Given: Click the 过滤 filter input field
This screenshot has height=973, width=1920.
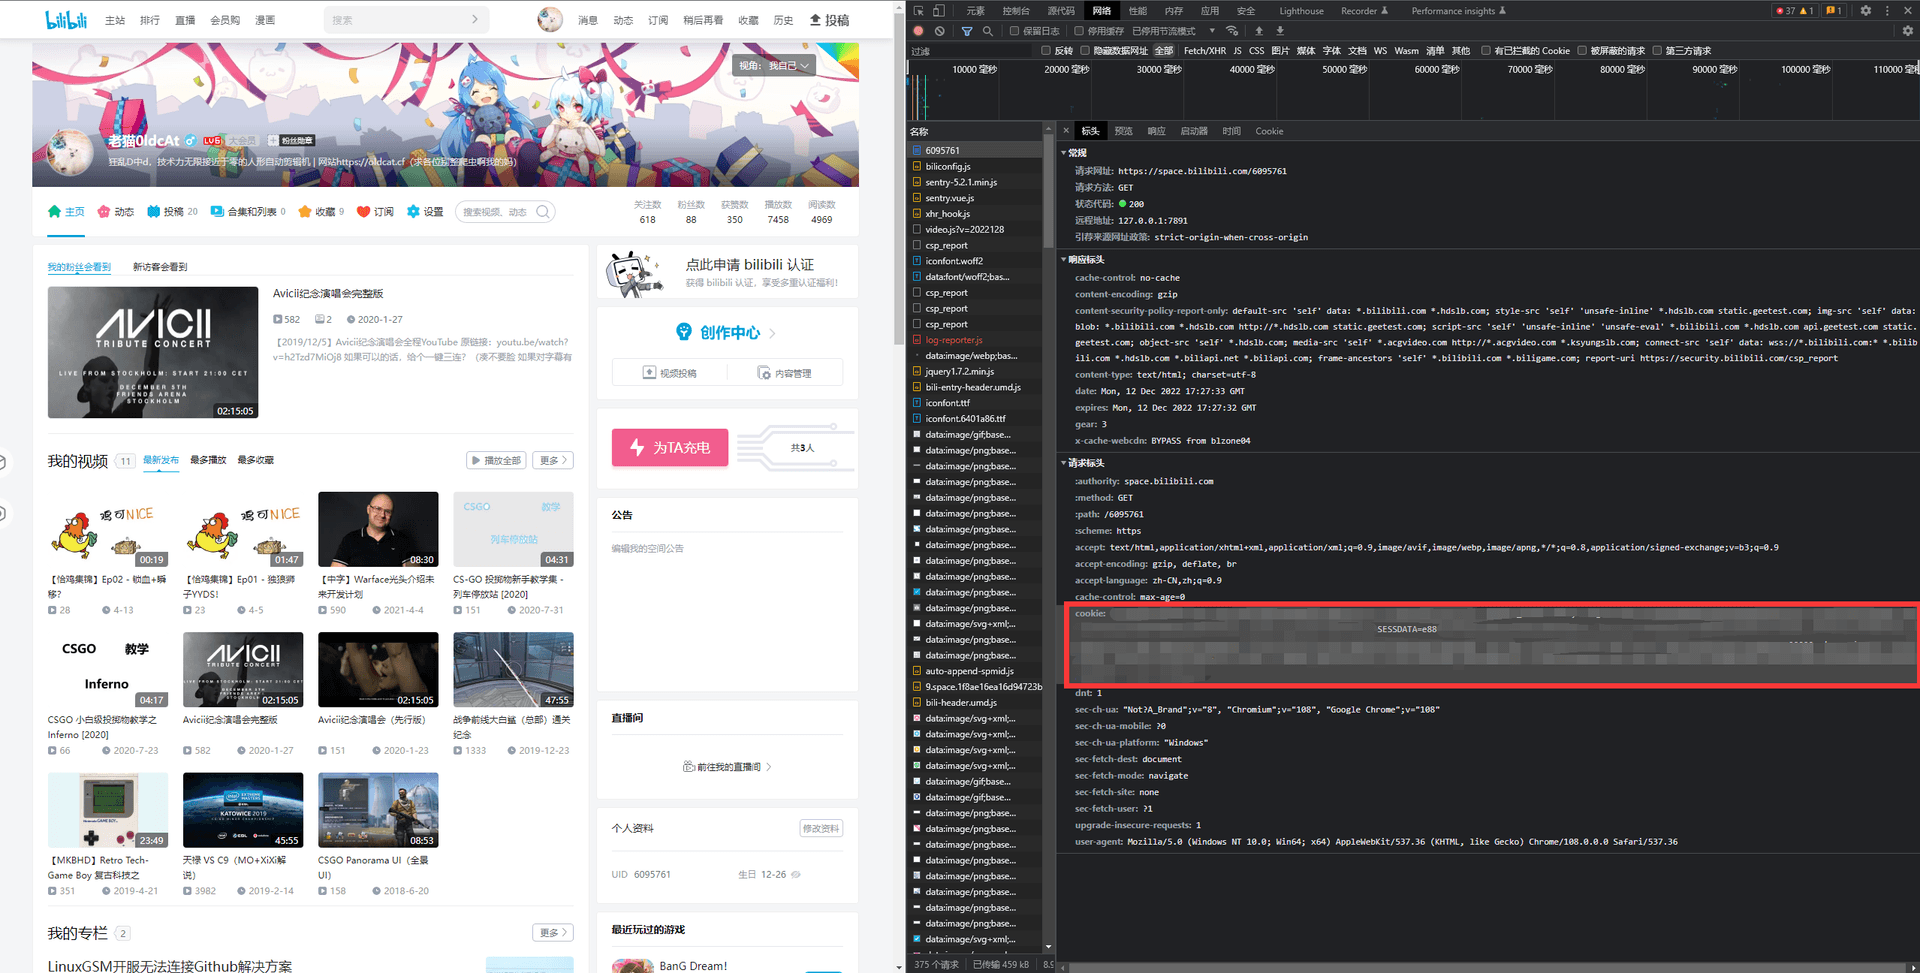Looking at the screenshot, I should click(970, 51).
